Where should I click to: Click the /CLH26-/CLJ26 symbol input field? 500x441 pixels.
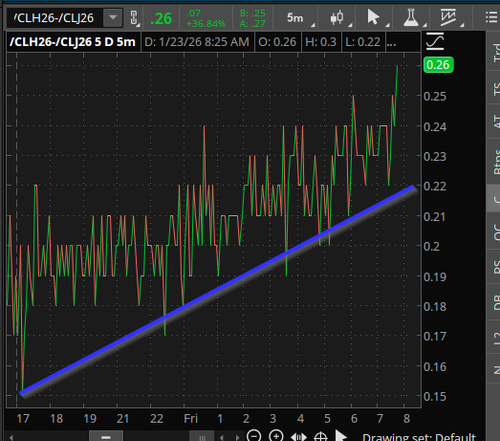pos(55,18)
